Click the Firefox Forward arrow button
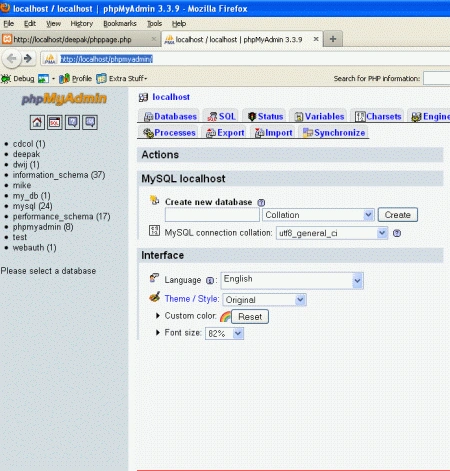 (28, 59)
